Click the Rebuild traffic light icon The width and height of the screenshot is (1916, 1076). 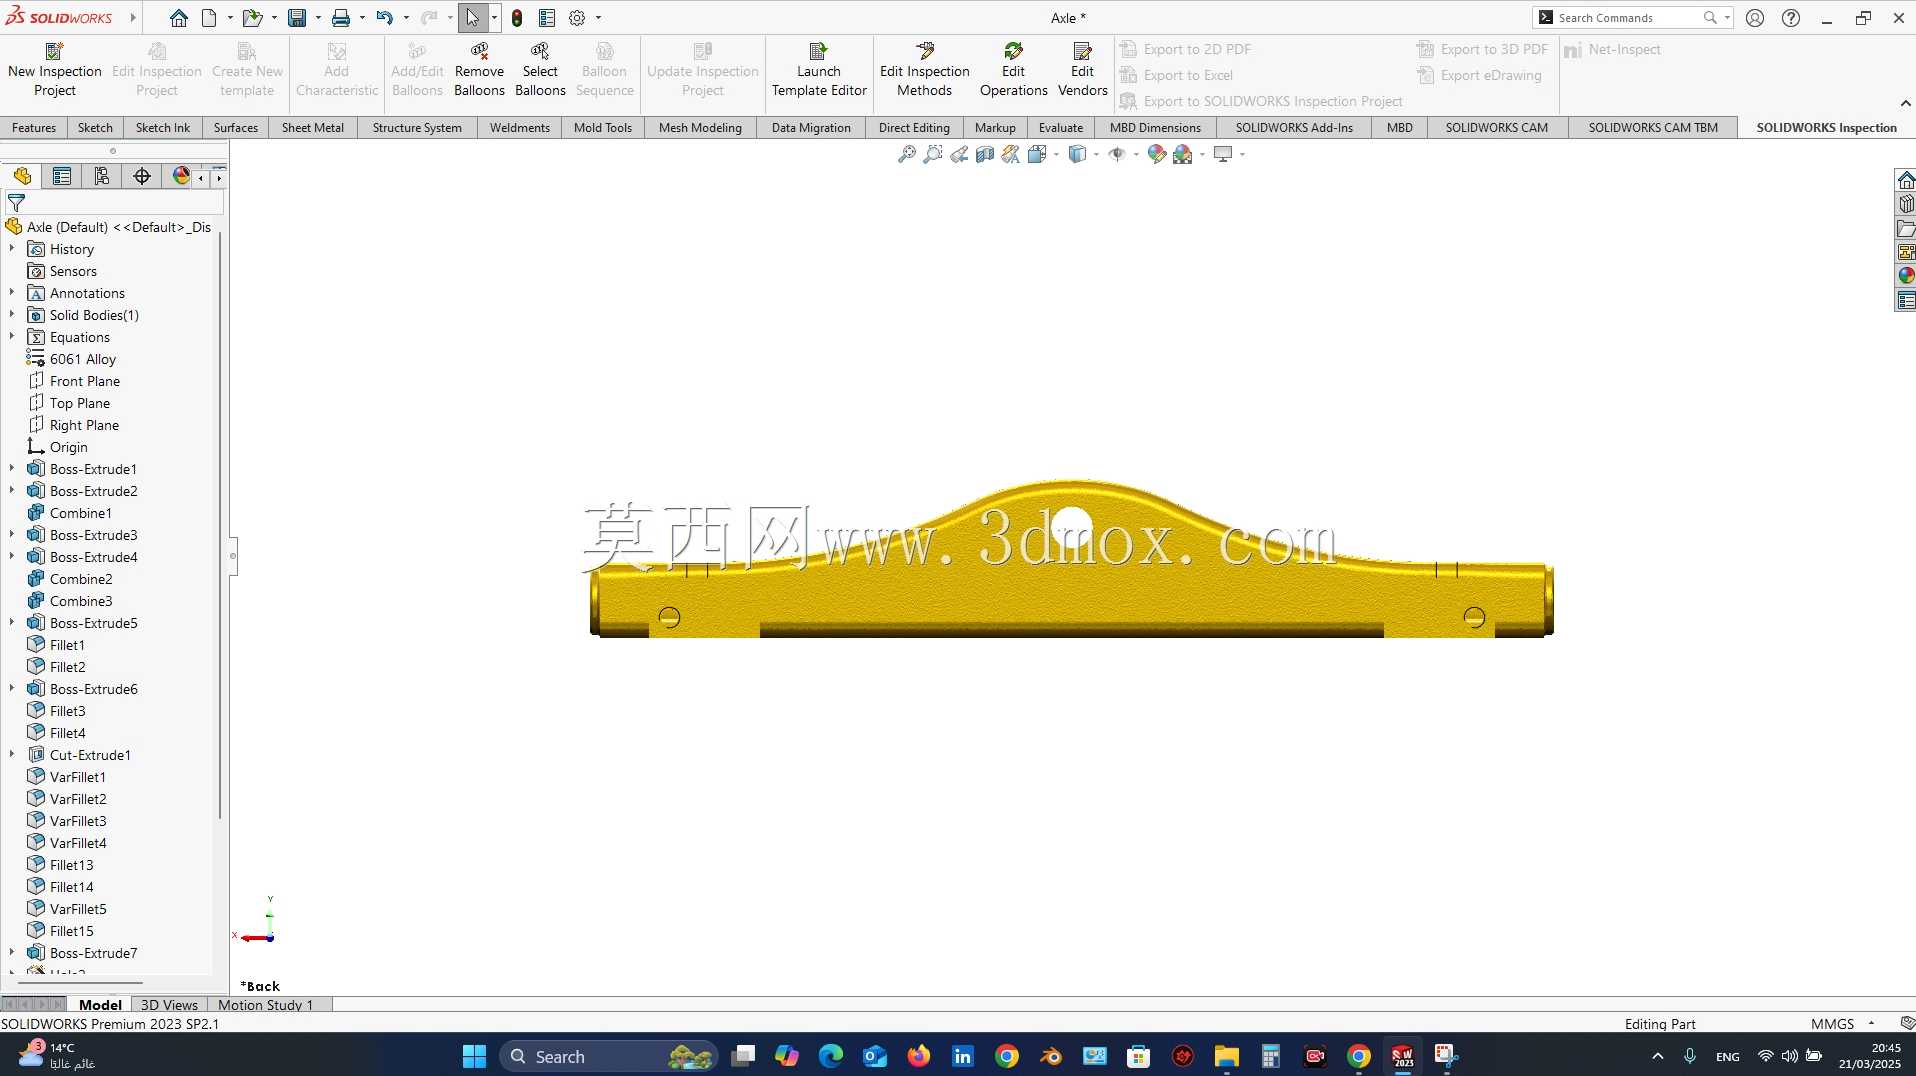pyautogui.click(x=517, y=18)
